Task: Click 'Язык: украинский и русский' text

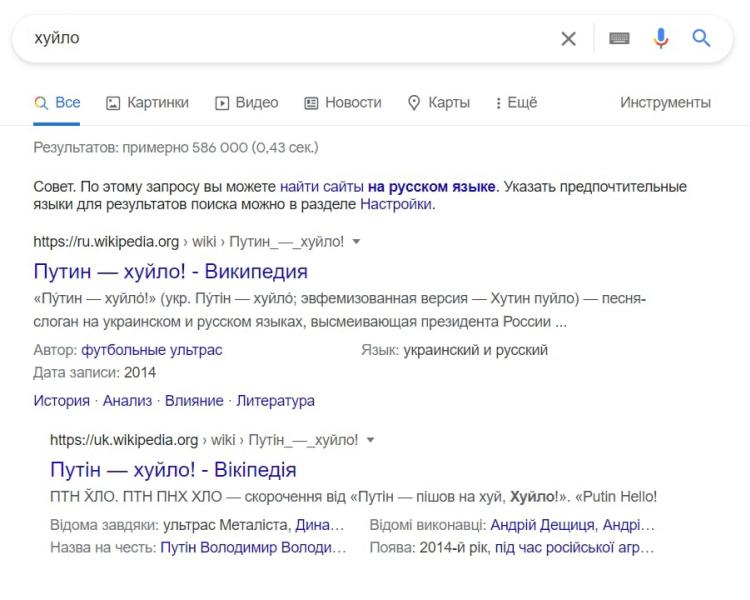Action: pyautogui.click(x=454, y=350)
